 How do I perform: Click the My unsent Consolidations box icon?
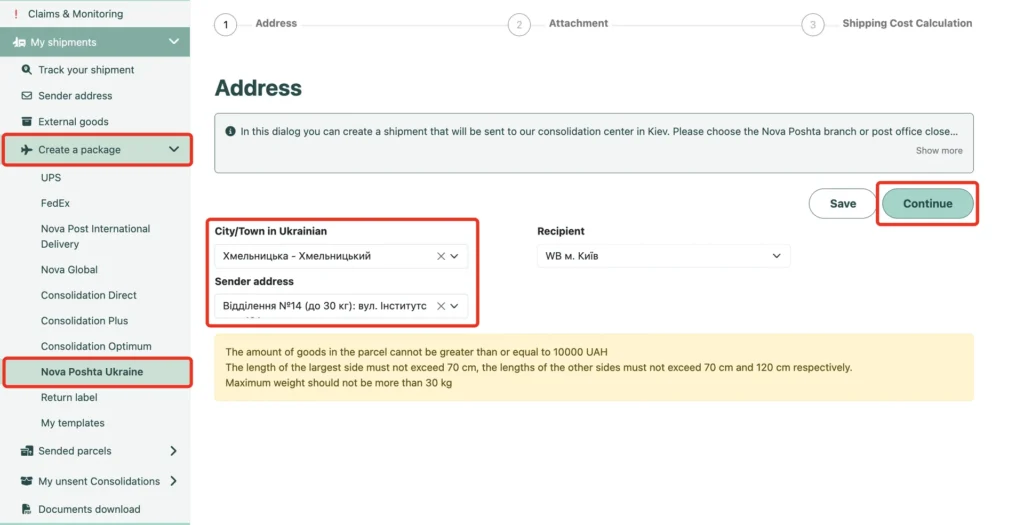[27, 481]
